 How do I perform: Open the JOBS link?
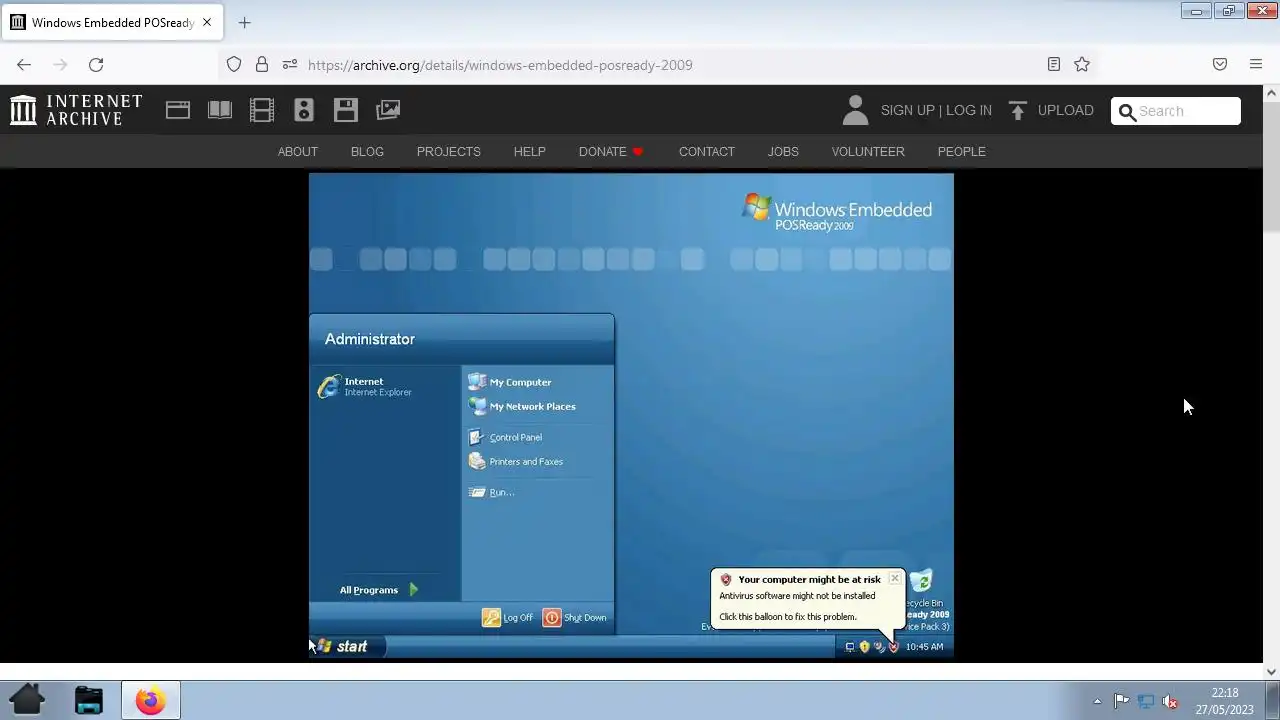coord(783,151)
